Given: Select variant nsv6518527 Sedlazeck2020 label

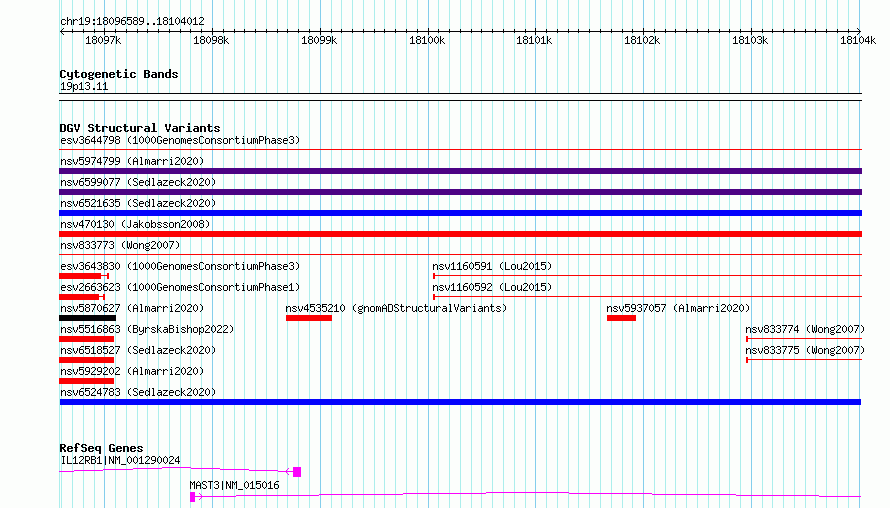Looking at the screenshot, I should [138, 350].
